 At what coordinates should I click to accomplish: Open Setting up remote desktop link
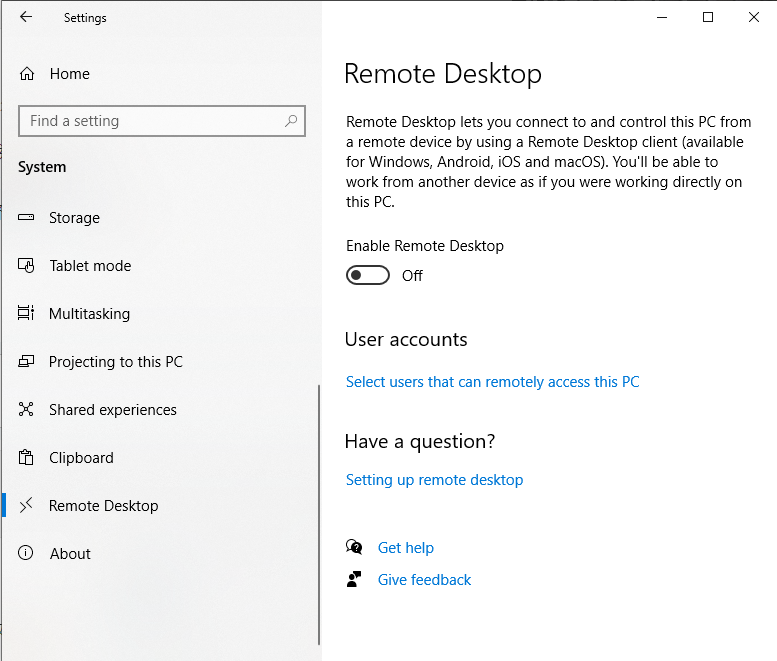coord(435,480)
